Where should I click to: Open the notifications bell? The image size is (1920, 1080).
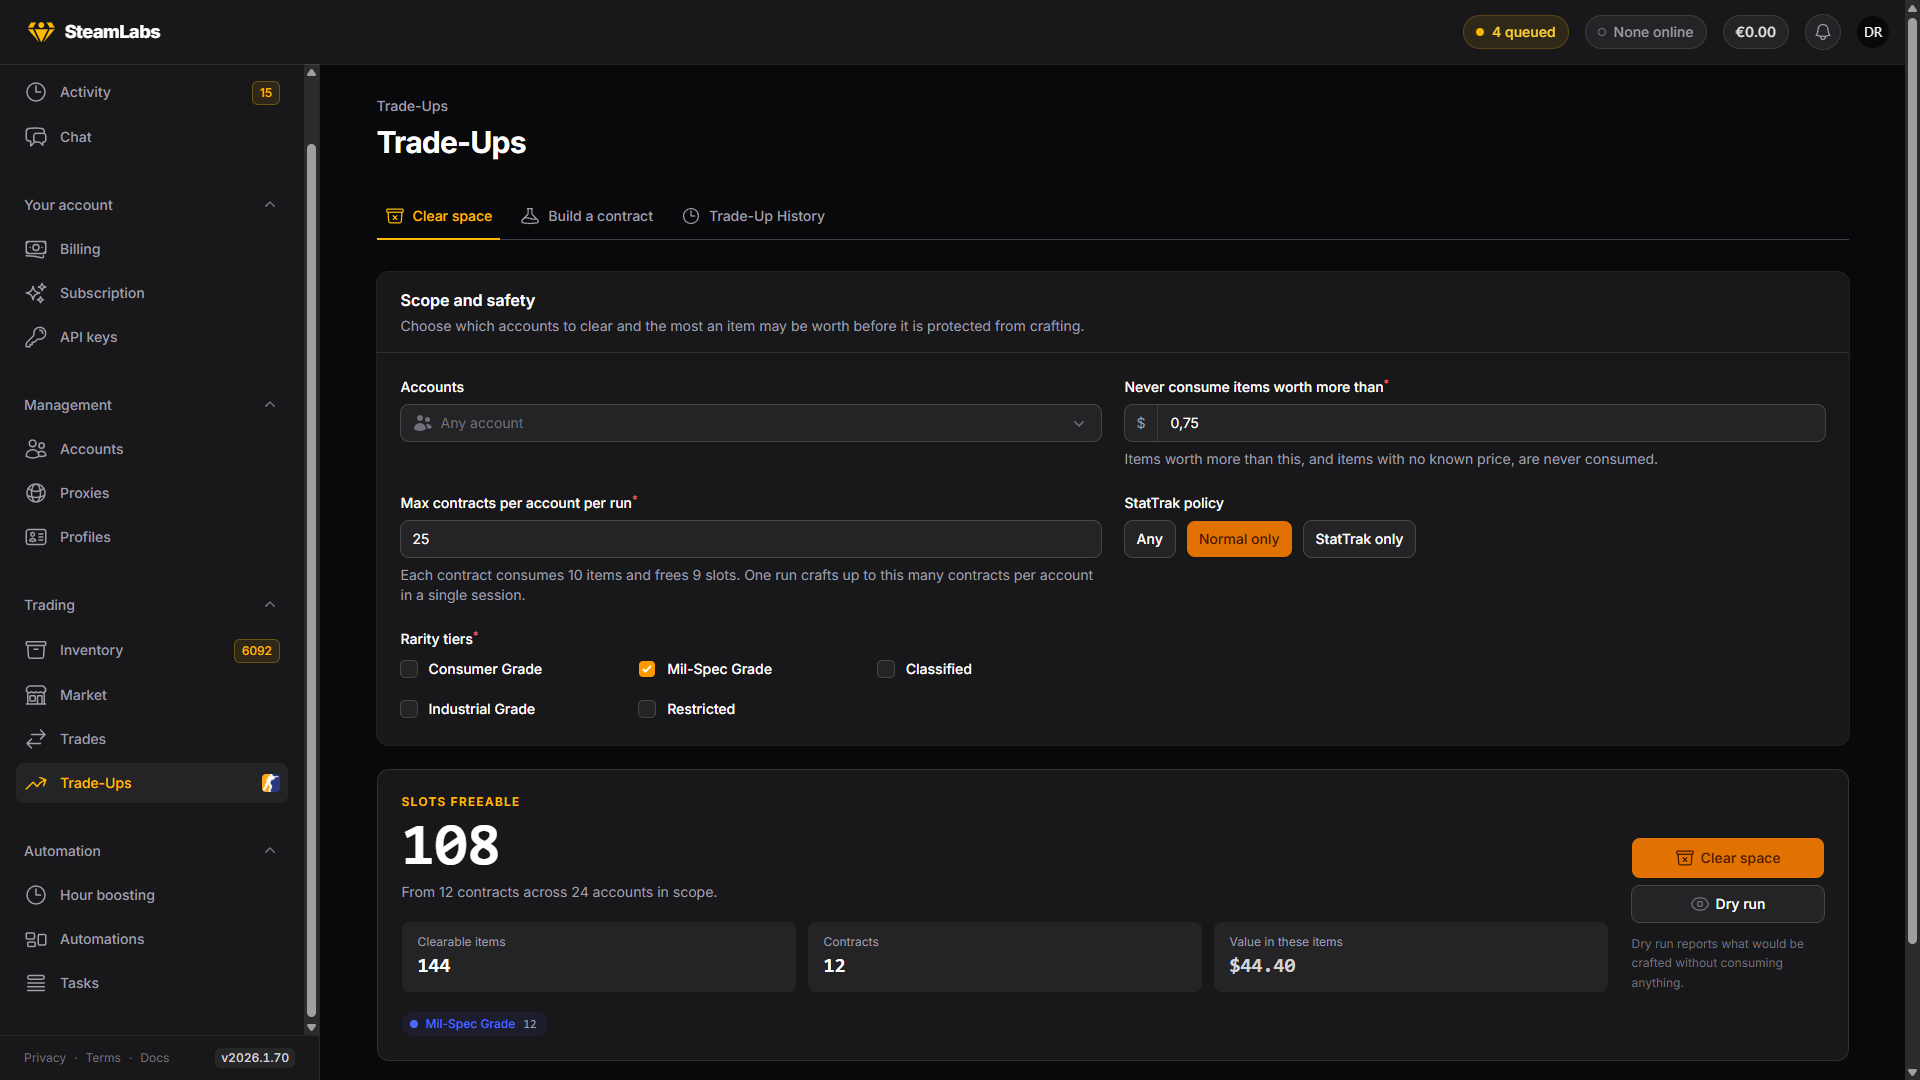tap(1823, 32)
